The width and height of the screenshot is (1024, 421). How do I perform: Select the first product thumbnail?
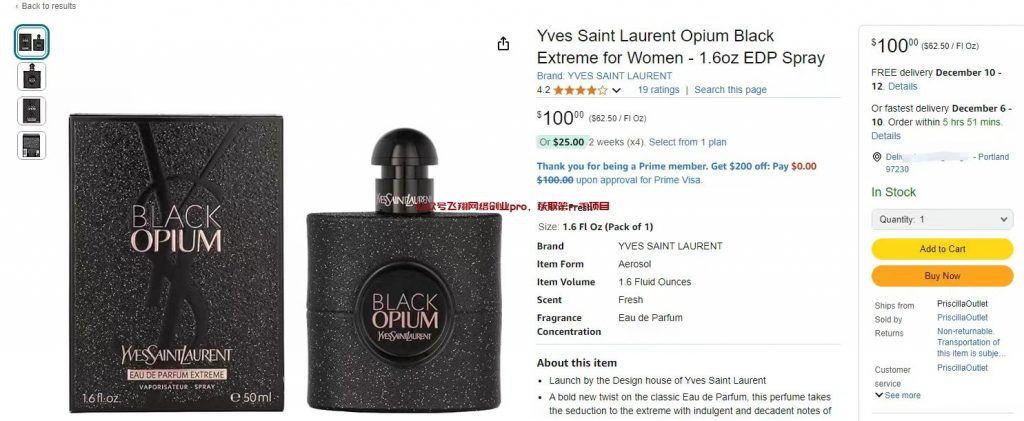(x=31, y=42)
